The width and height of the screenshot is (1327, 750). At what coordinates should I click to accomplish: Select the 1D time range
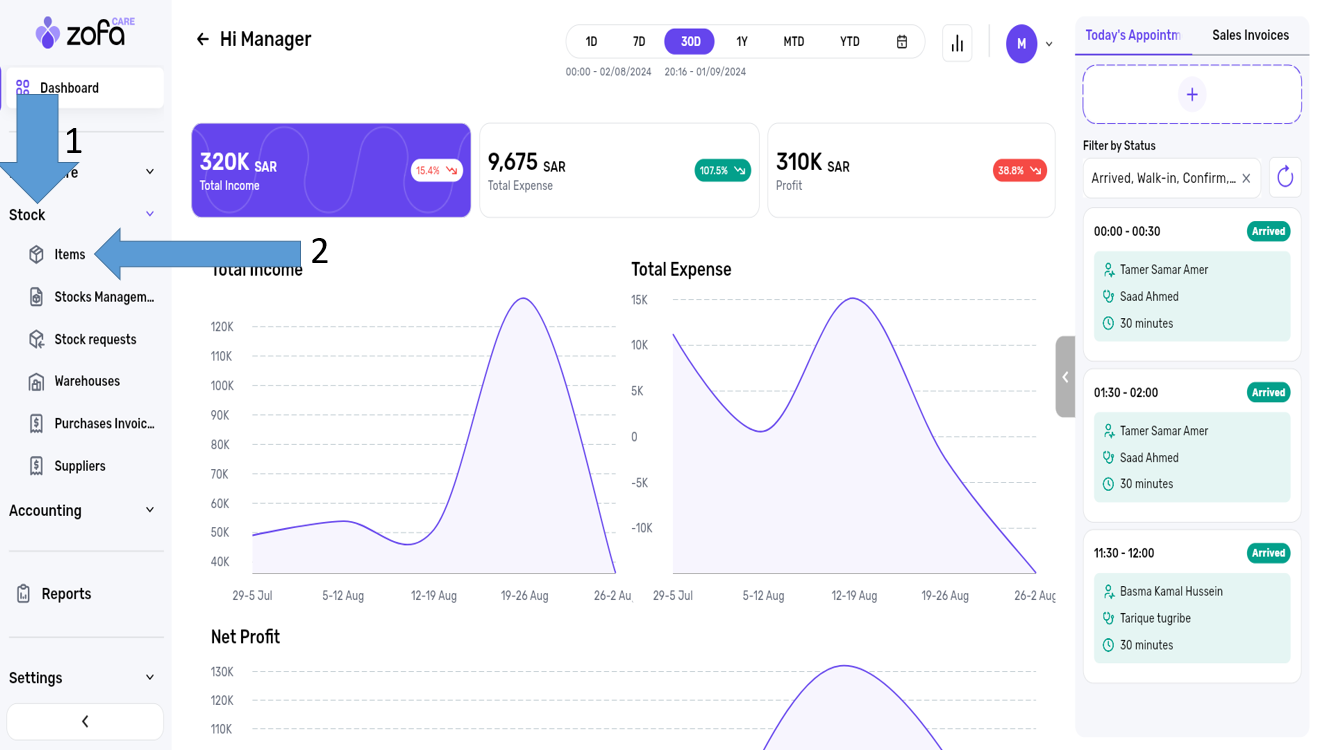[591, 42]
